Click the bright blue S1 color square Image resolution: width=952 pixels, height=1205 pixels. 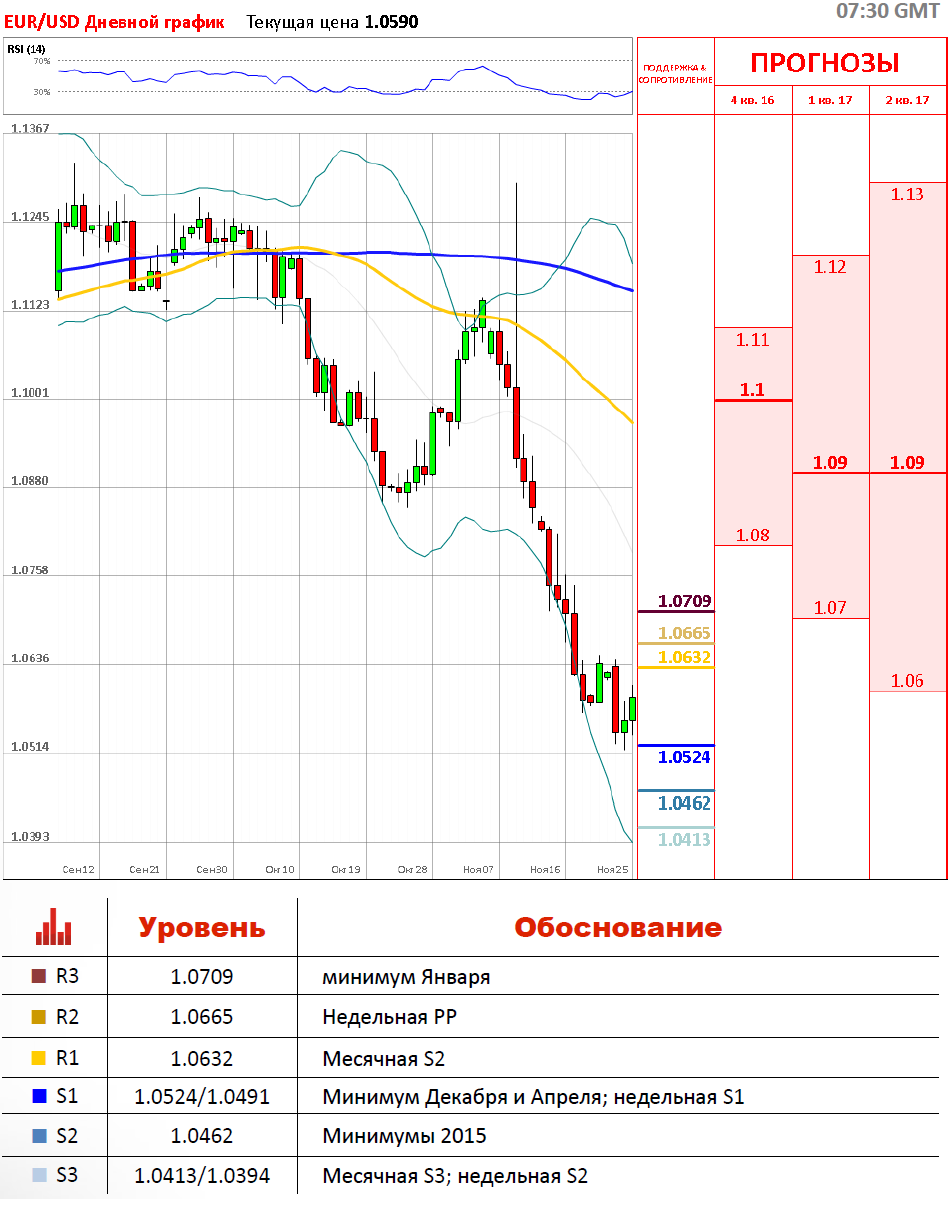click(x=39, y=1097)
